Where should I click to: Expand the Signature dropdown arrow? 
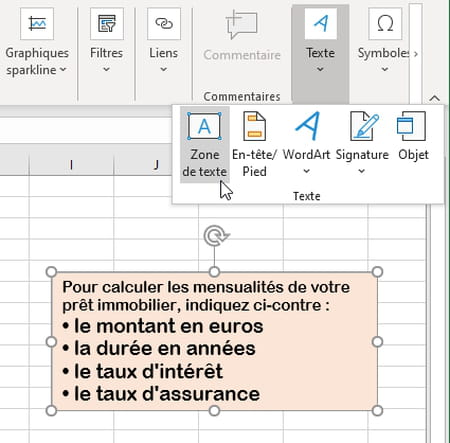point(362,171)
